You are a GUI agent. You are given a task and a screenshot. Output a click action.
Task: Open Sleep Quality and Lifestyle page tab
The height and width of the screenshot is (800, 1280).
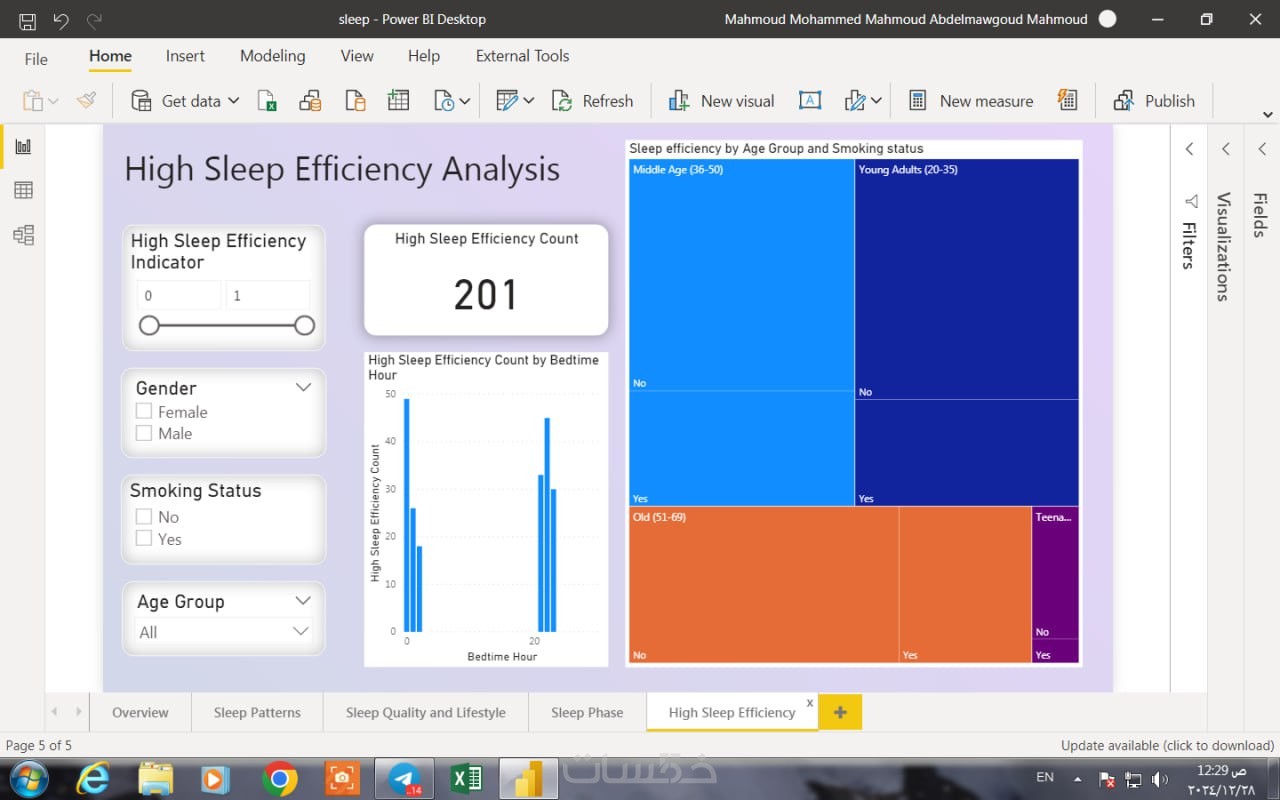pyautogui.click(x=426, y=712)
